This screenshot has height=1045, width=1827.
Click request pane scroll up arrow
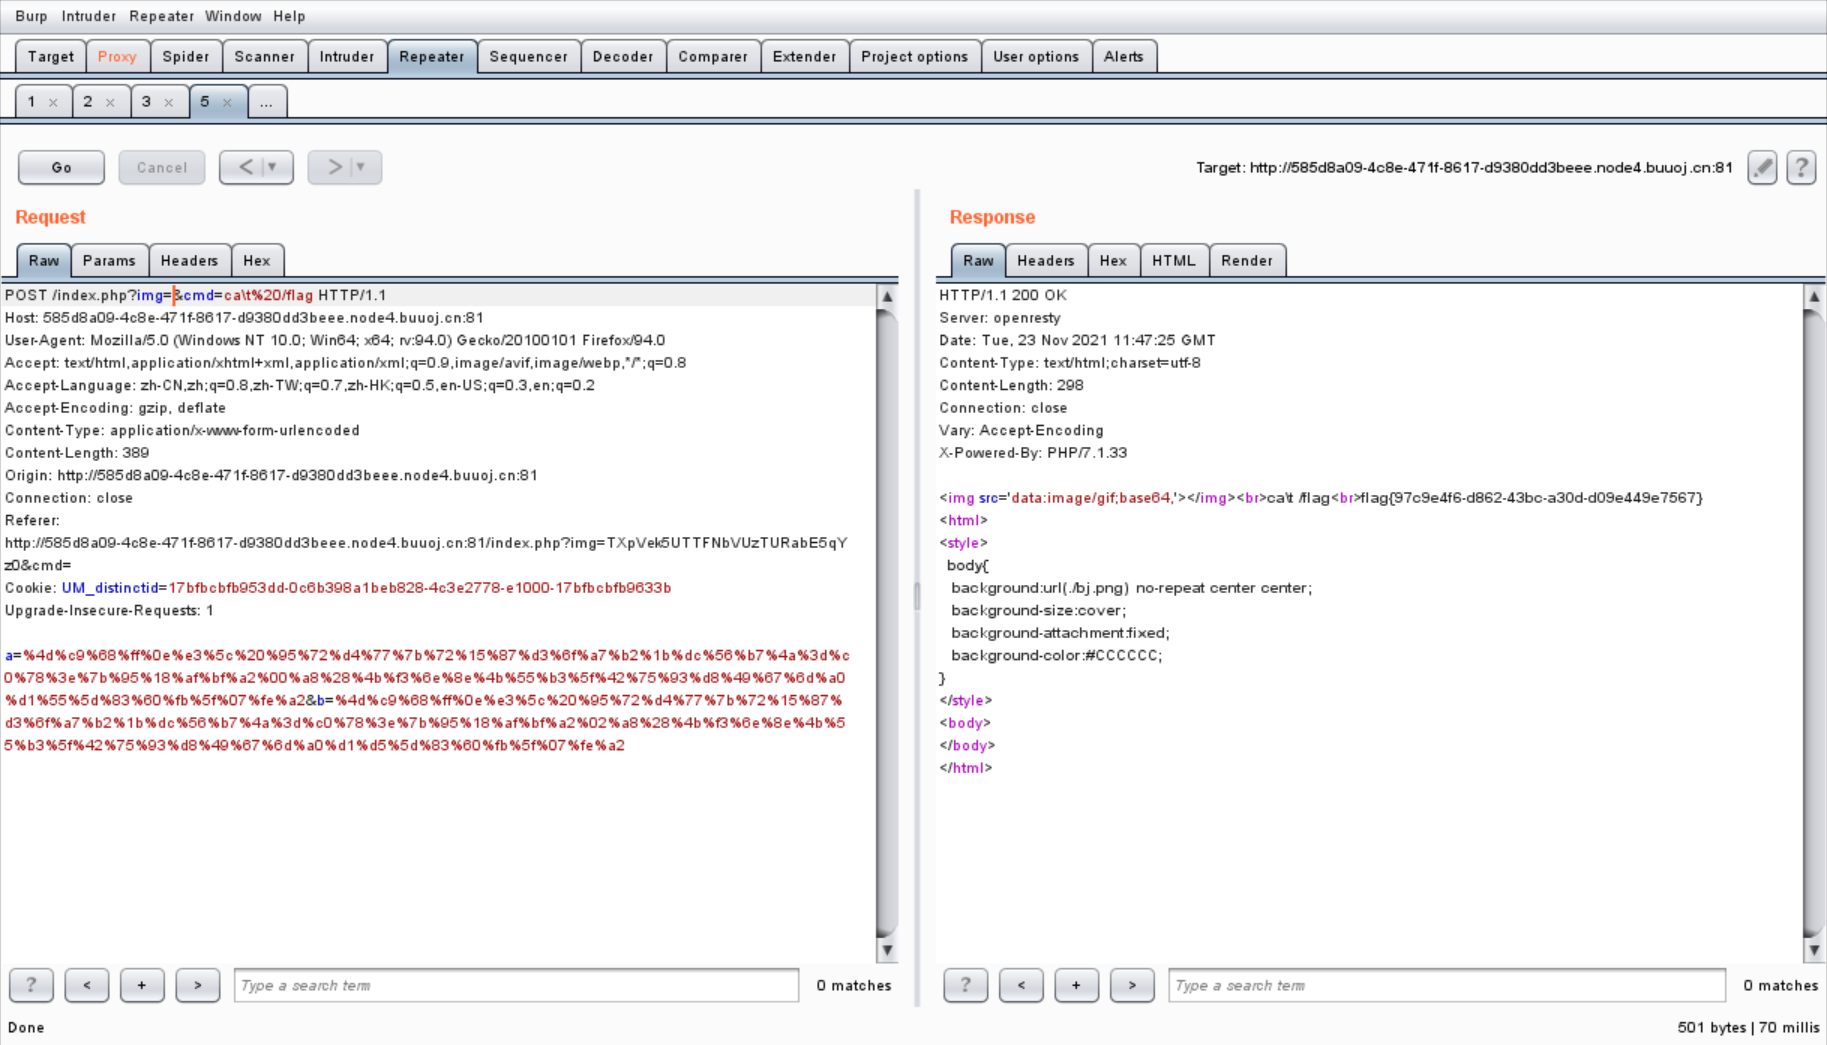(x=887, y=296)
